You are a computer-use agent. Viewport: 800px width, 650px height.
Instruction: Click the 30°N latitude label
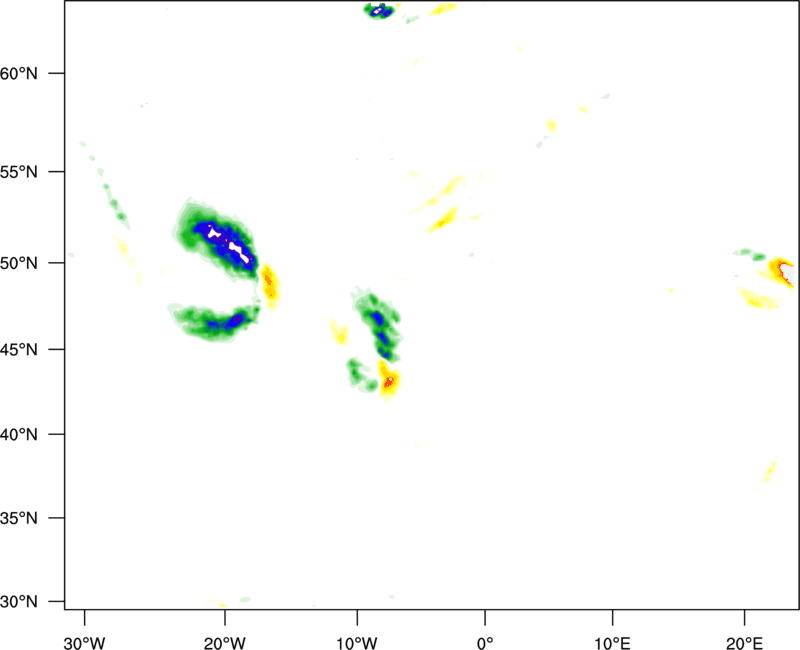[18, 602]
